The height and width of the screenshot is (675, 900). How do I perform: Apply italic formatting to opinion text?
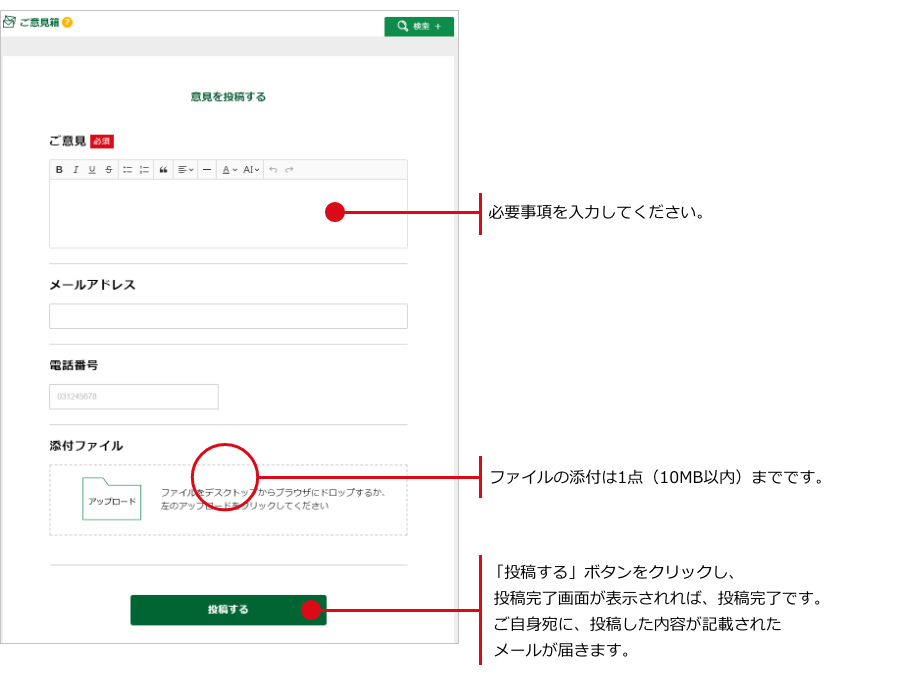(x=75, y=170)
